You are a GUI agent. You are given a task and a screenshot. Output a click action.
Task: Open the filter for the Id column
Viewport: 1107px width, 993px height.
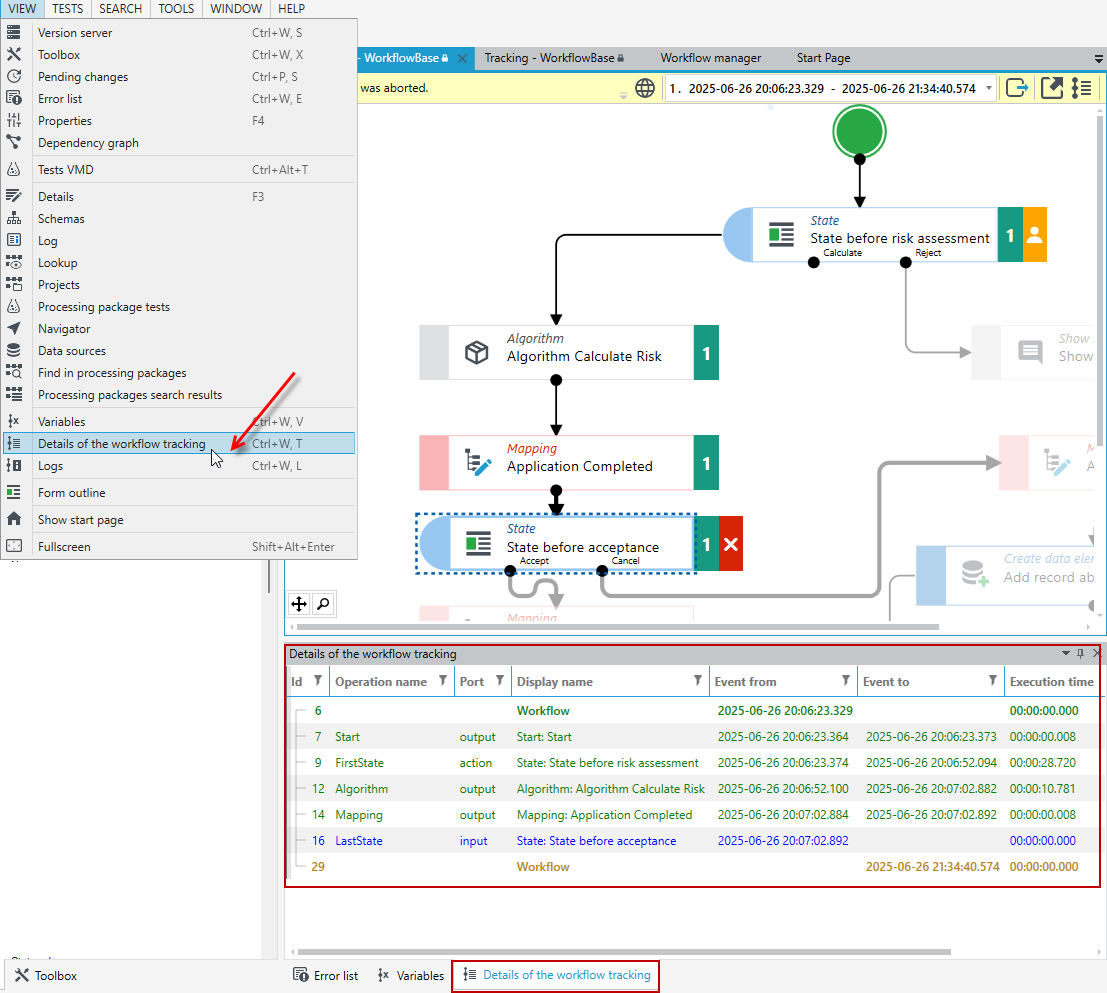[318, 680]
